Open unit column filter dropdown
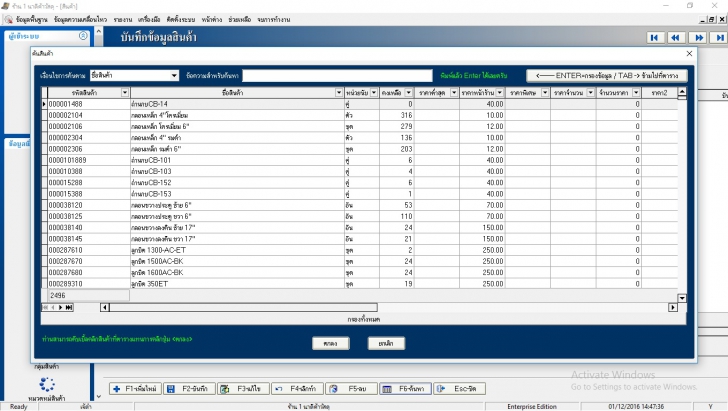The width and height of the screenshot is (728, 411). coord(374,92)
